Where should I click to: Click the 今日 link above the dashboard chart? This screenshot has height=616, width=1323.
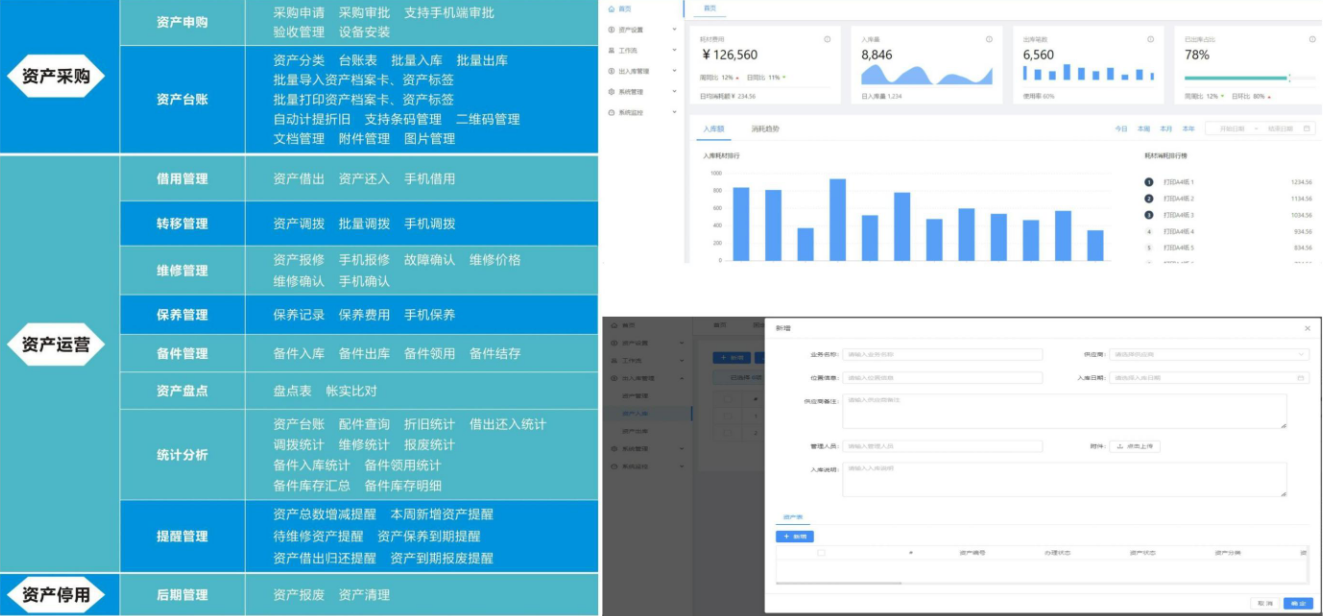tap(1121, 129)
